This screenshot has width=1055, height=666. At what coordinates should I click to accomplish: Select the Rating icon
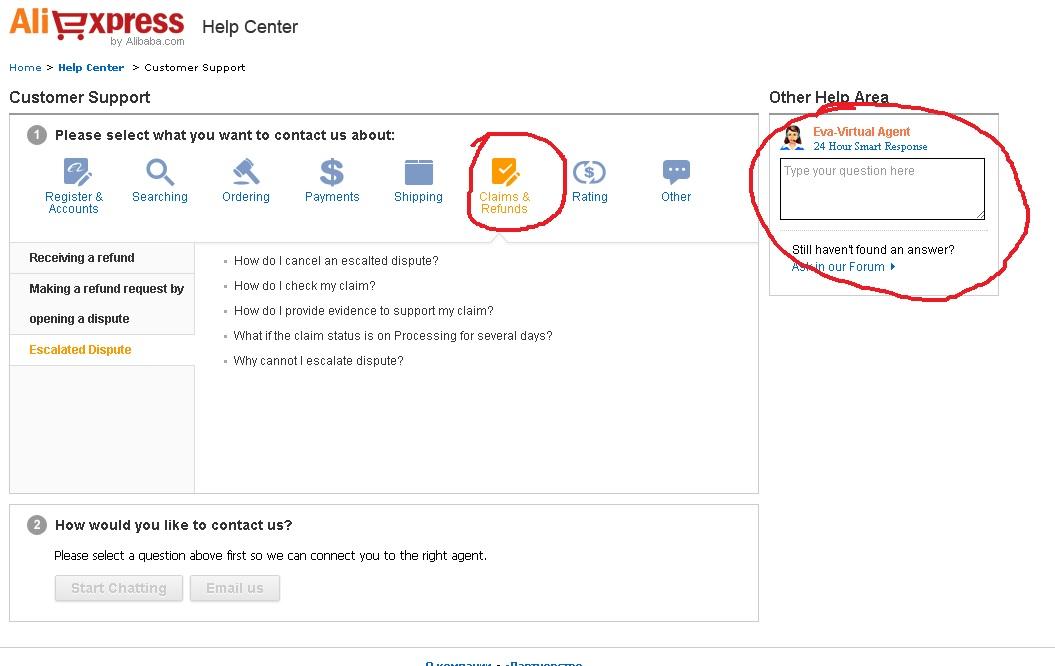tap(589, 172)
